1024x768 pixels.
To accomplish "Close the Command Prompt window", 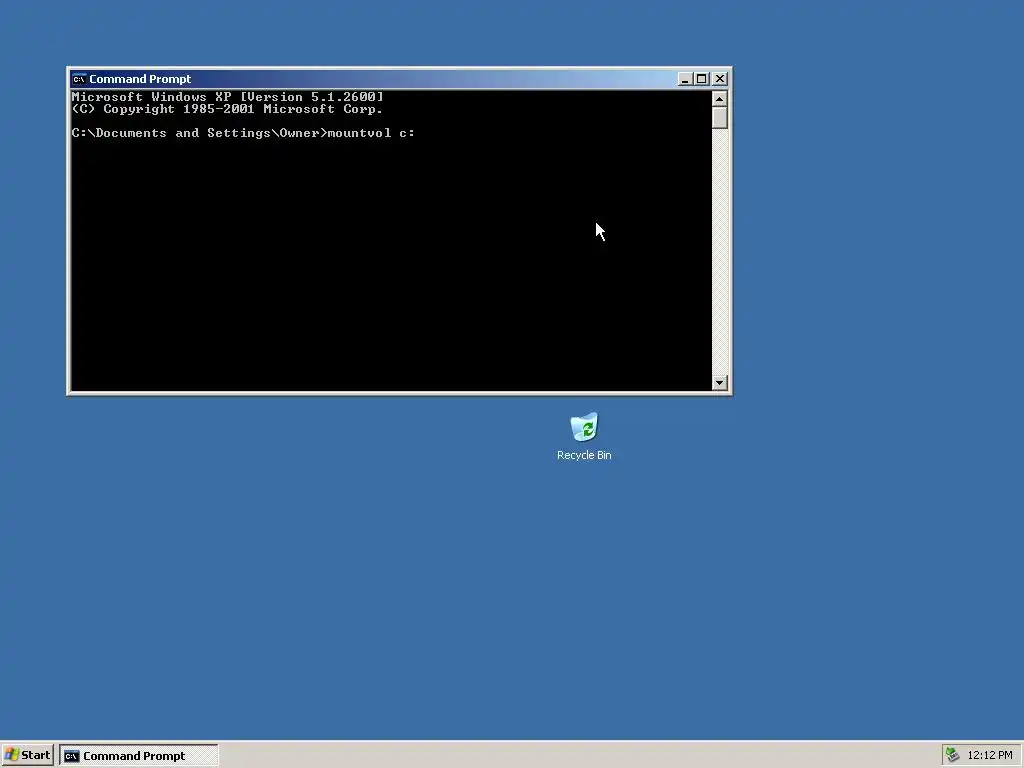I will click(720, 79).
